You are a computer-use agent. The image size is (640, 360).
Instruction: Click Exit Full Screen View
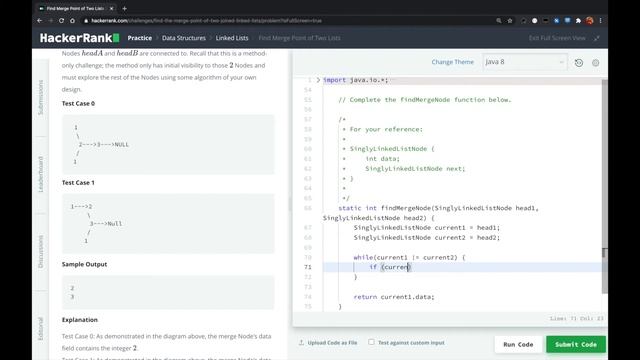557,38
